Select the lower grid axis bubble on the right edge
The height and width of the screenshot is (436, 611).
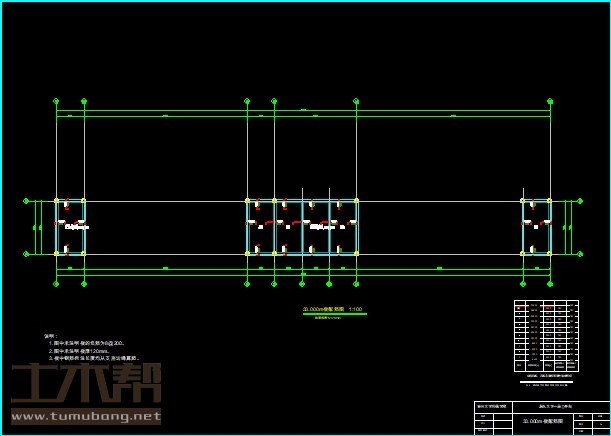579,254
